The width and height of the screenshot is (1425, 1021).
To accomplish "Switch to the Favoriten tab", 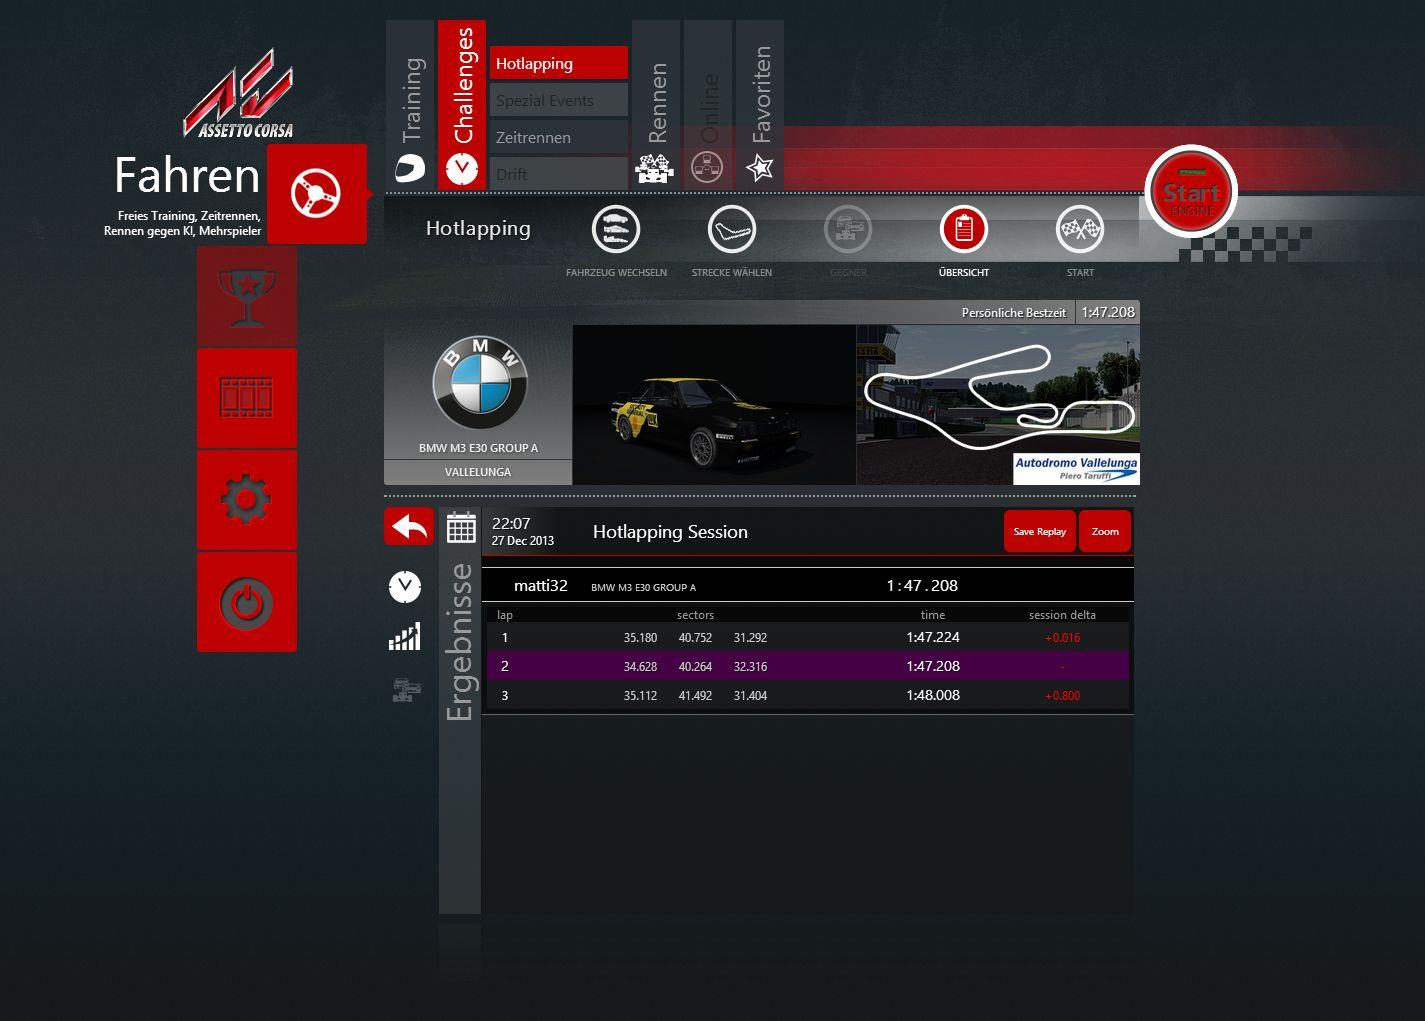I will coord(760,105).
